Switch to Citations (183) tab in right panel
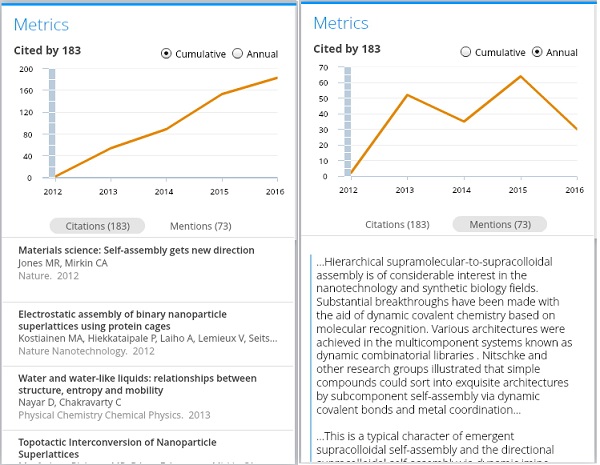The width and height of the screenshot is (600, 465). 397,224
